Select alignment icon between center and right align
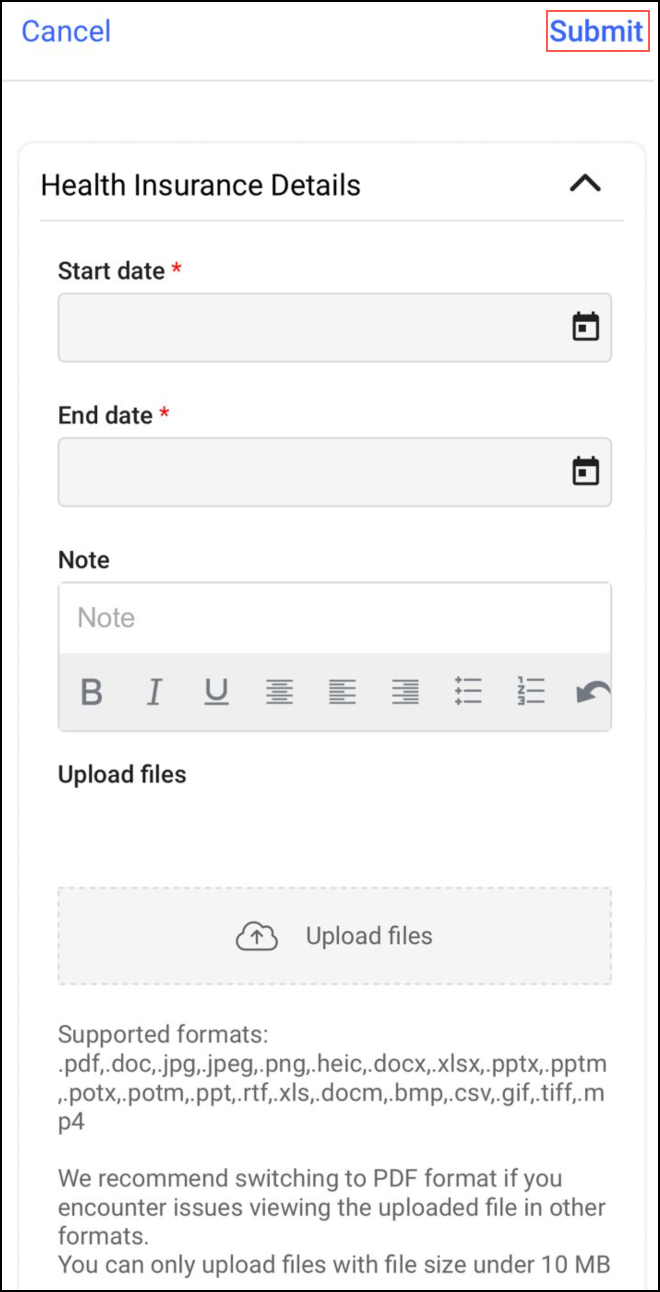 click(x=342, y=692)
